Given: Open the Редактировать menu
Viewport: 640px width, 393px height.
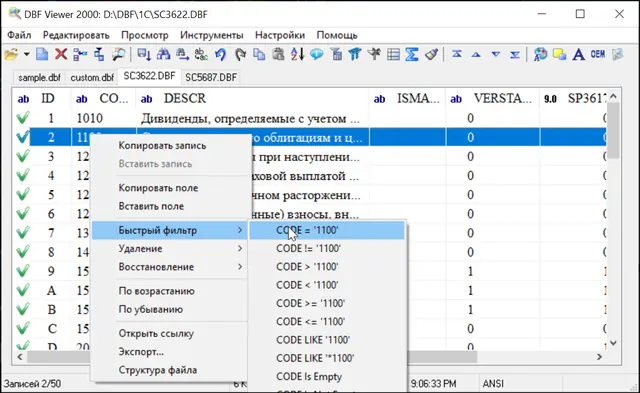Looking at the screenshot, I should tap(76, 35).
